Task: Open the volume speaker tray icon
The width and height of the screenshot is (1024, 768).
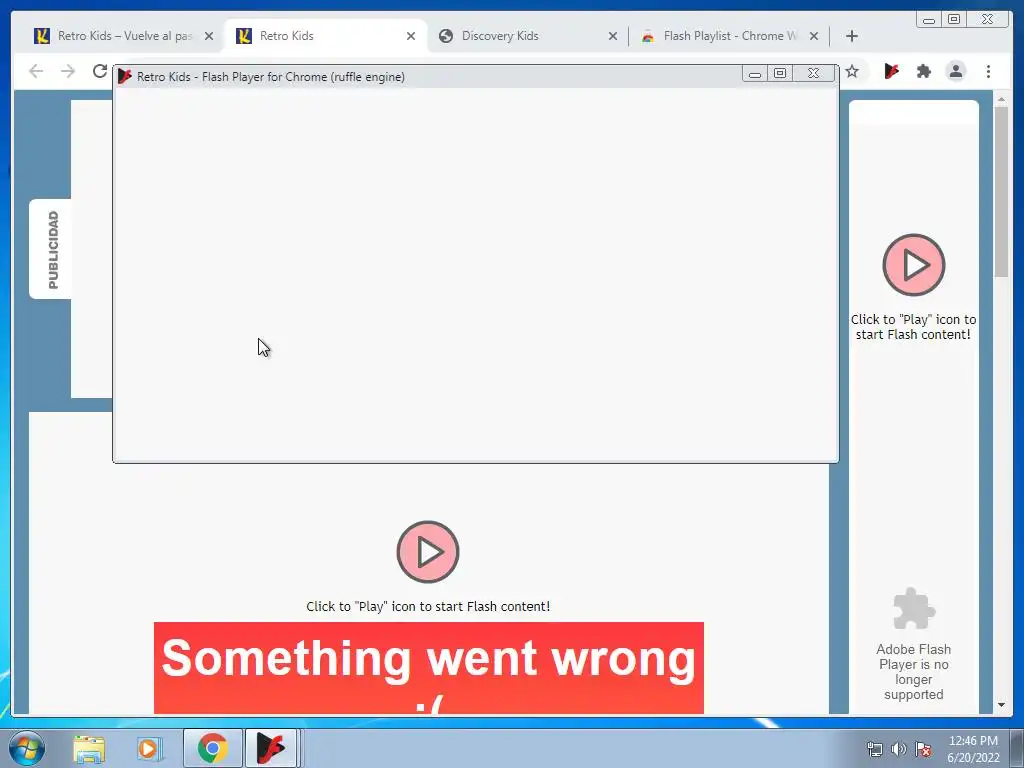Action: [x=899, y=749]
